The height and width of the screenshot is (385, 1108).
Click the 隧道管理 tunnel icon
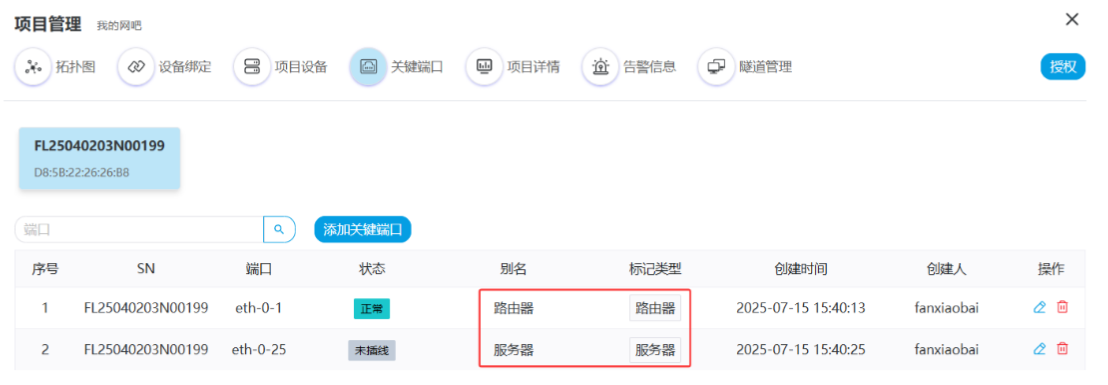[716, 67]
